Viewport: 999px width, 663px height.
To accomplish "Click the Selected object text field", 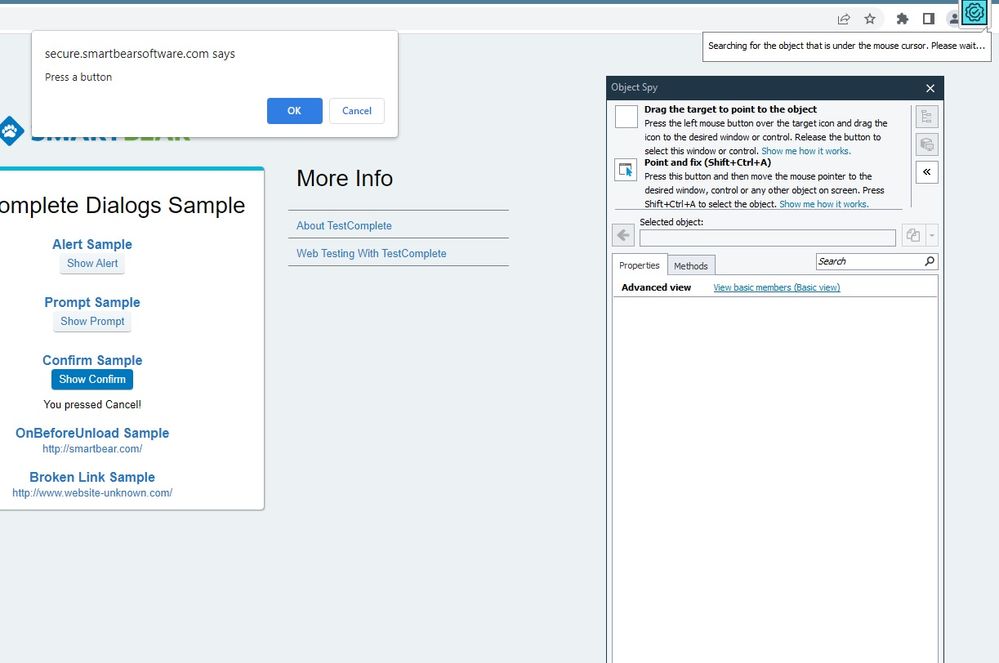I will (768, 238).
